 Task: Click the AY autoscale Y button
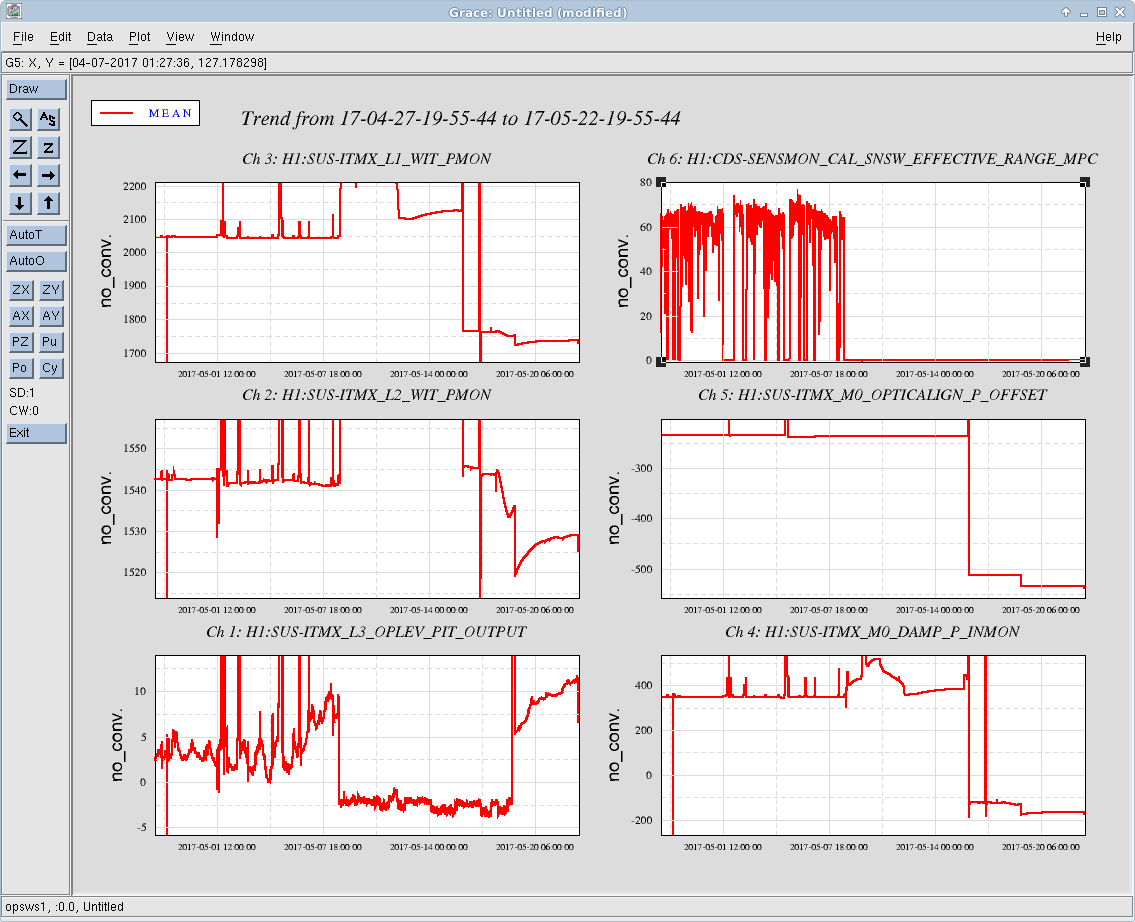coord(51,316)
